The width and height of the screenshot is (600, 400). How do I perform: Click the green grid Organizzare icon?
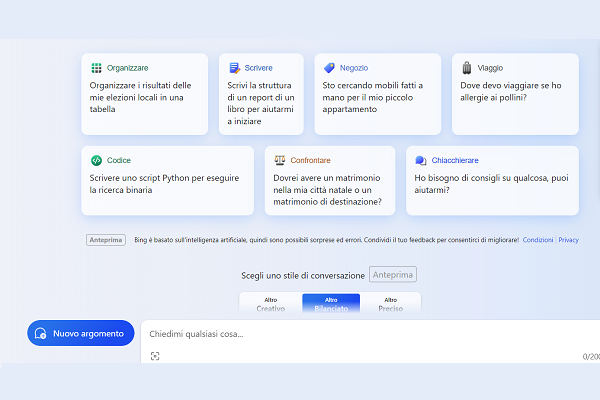(96, 68)
